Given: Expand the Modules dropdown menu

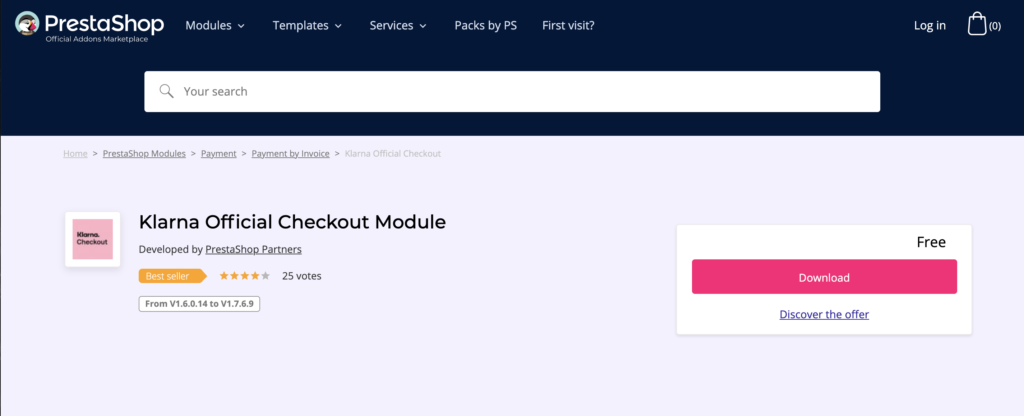Looking at the screenshot, I should [x=215, y=25].
